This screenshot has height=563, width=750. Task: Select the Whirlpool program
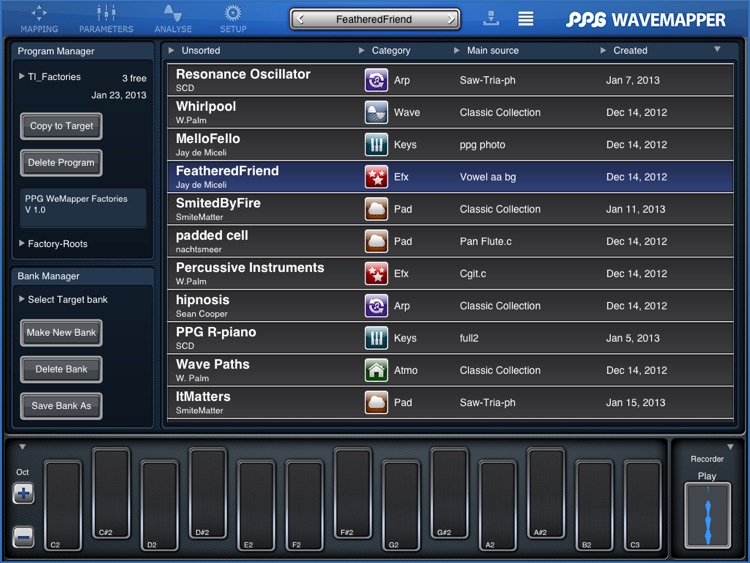(x=450, y=112)
